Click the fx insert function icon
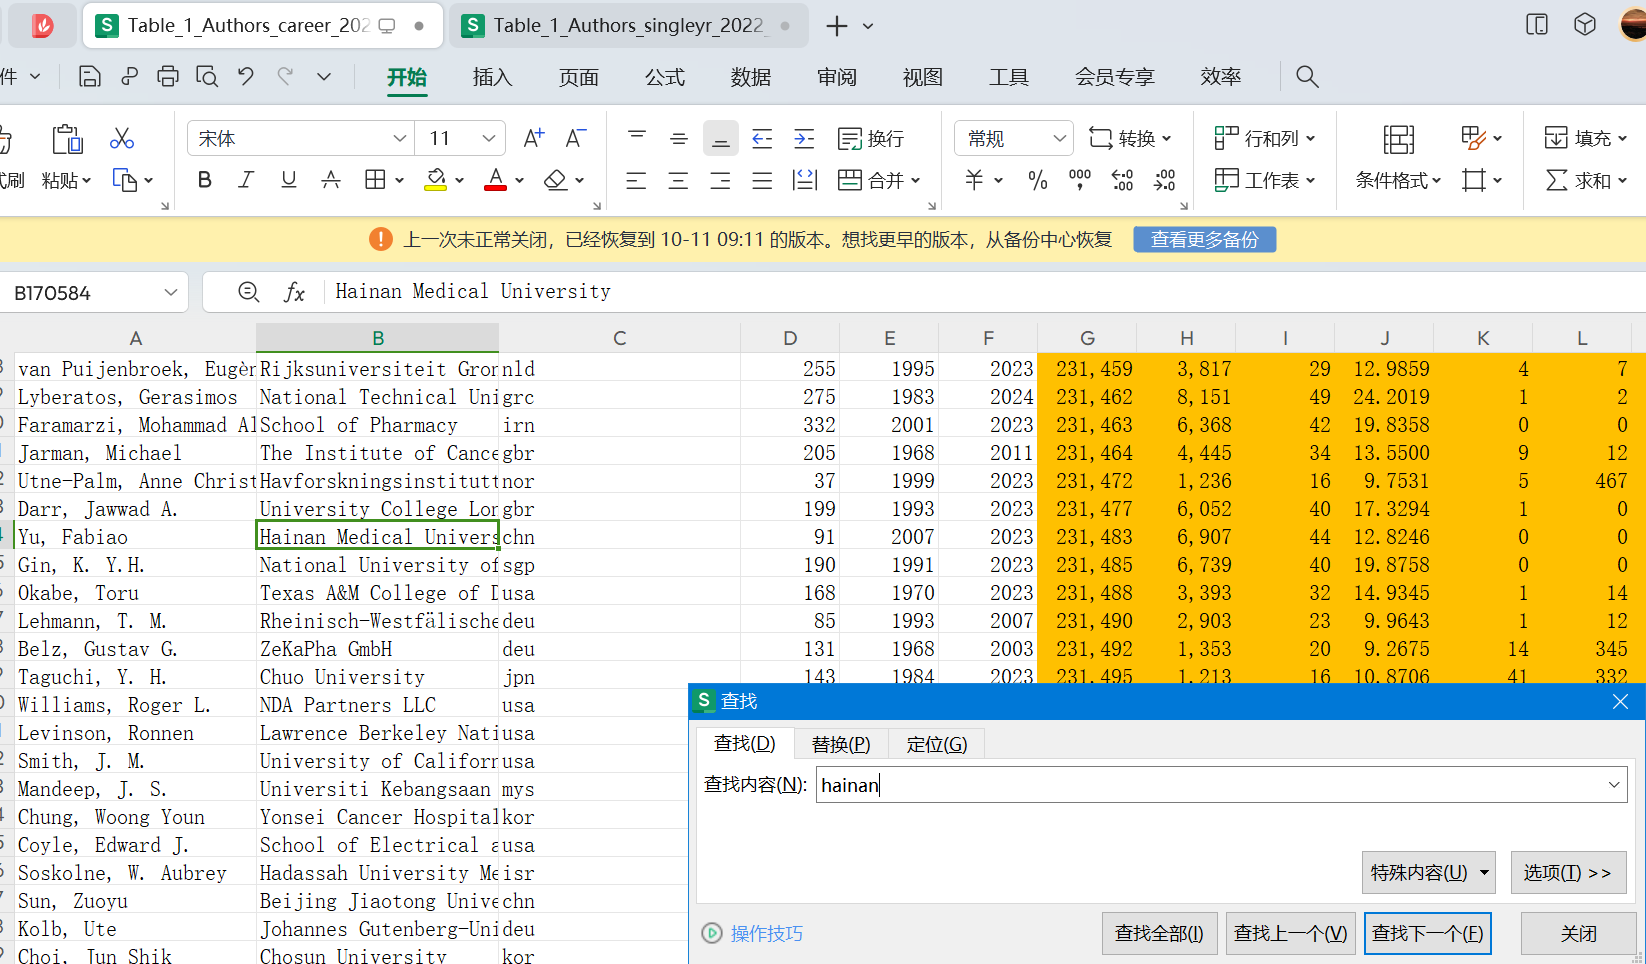The width and height of the screenshot is (1646, 964). (294, 292)
